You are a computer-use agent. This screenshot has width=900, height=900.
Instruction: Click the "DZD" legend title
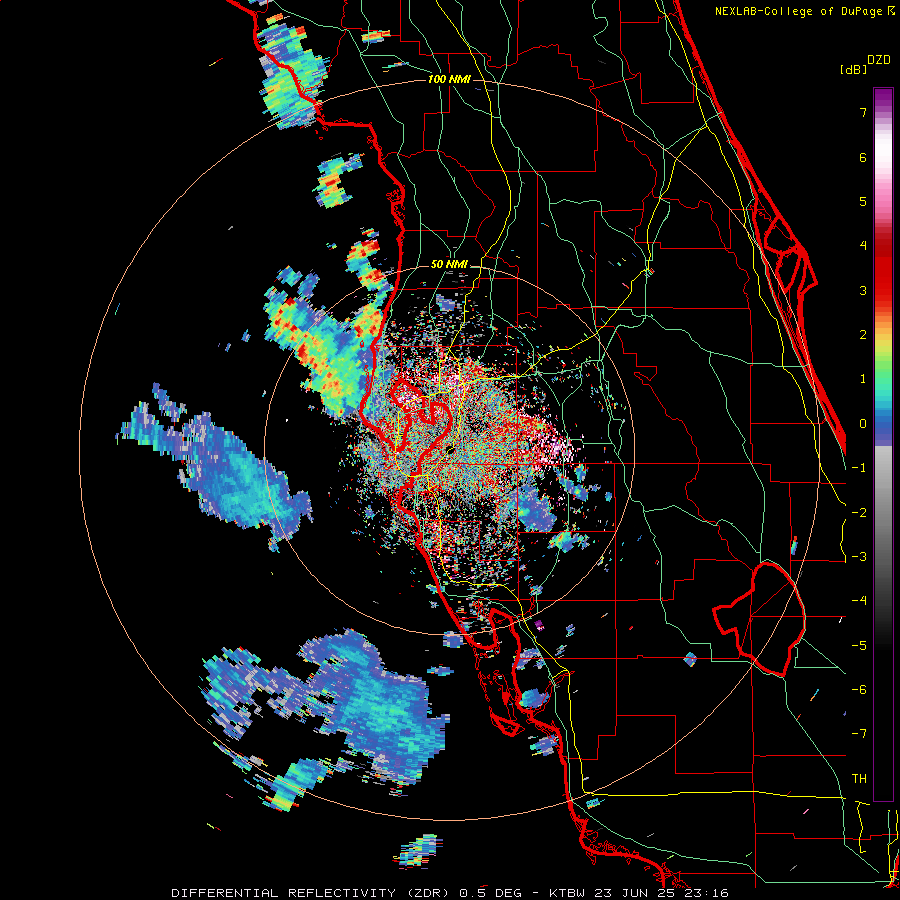click(x=879, y=60)
